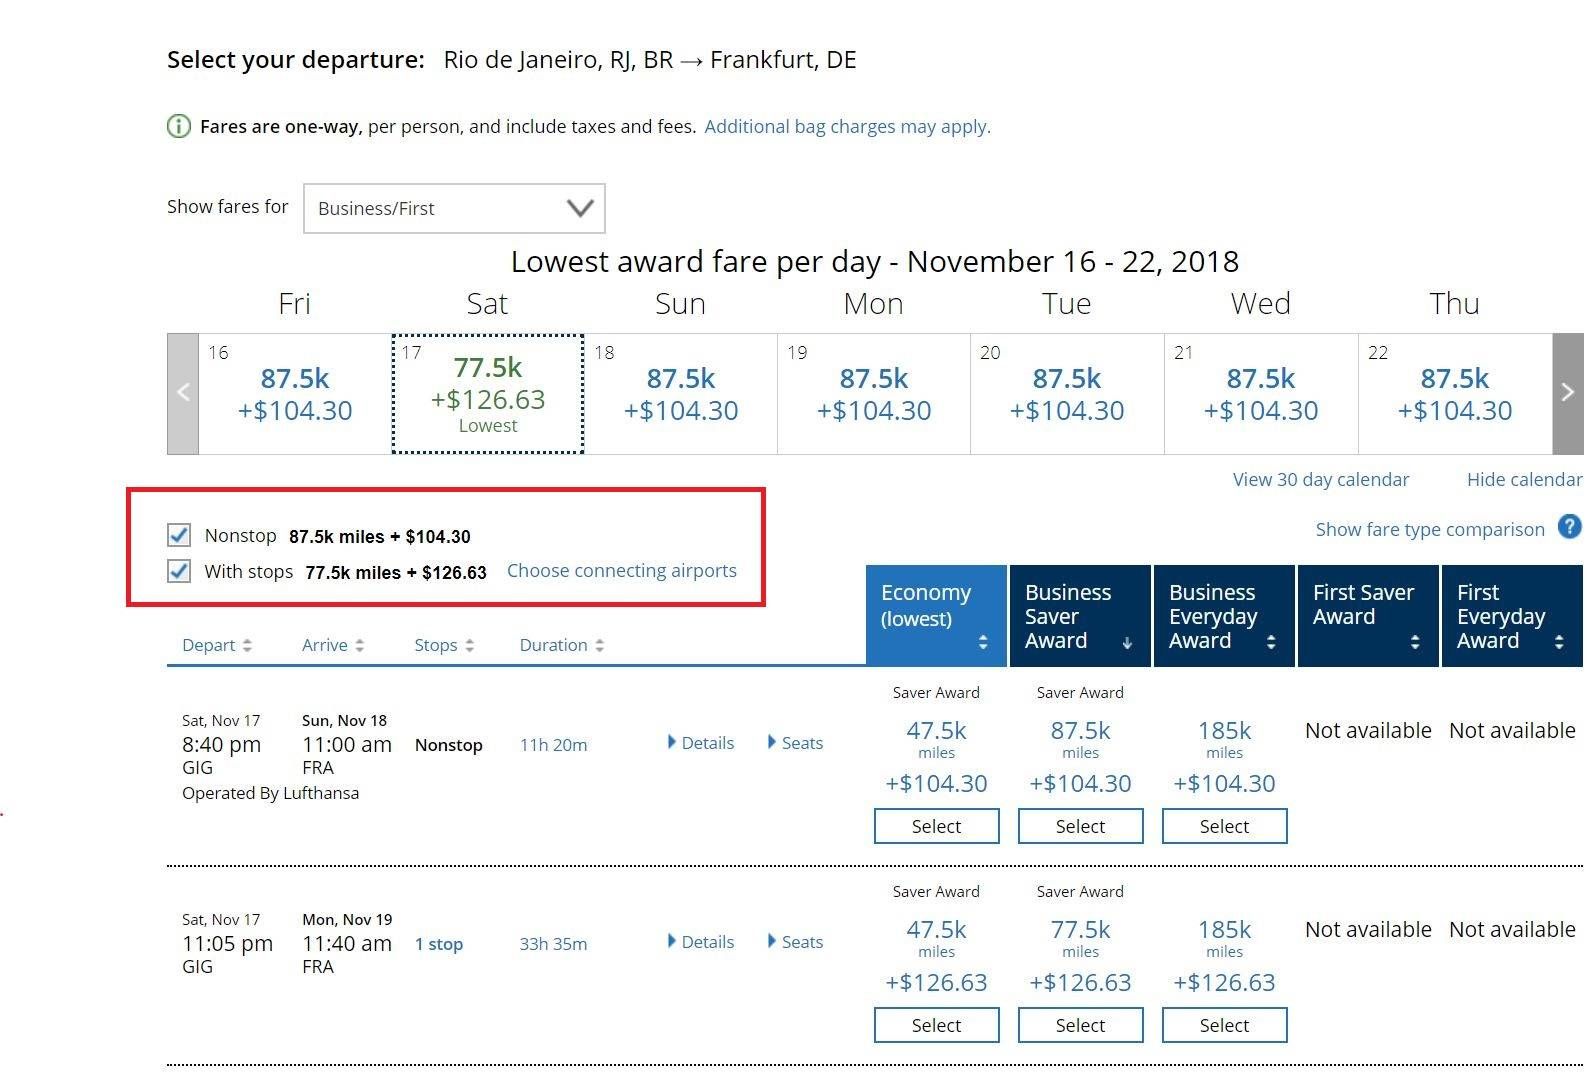1587x1077 pixels.
Task: Click the fares info icon
Action: [x=178, y=126]
